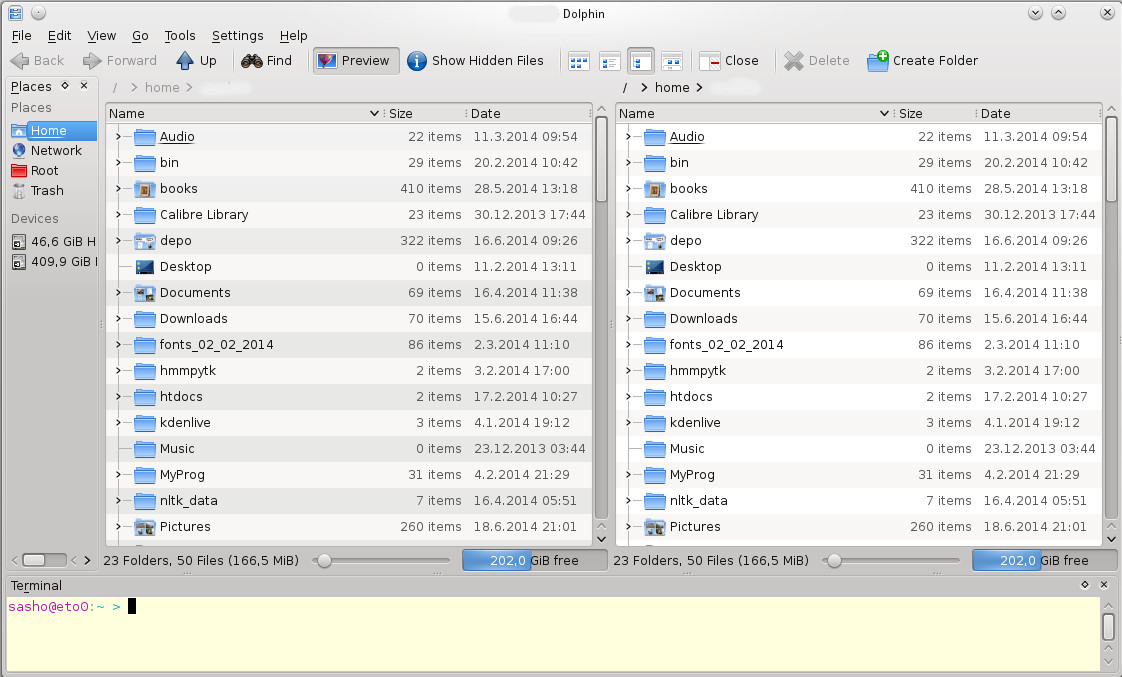The width and height of the screenshot is (1122, 677).
Task: Open the Go menu
Action: pos(140,36)
